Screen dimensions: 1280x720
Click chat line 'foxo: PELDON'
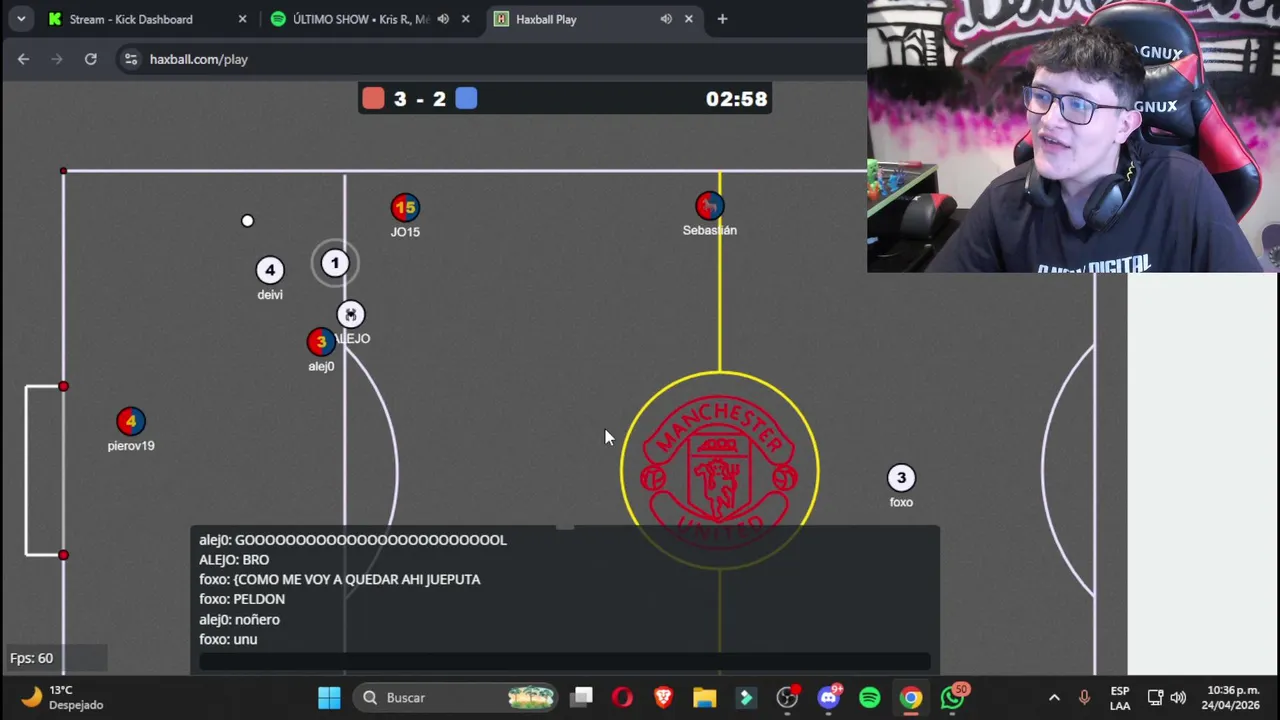tap(242, 599)
